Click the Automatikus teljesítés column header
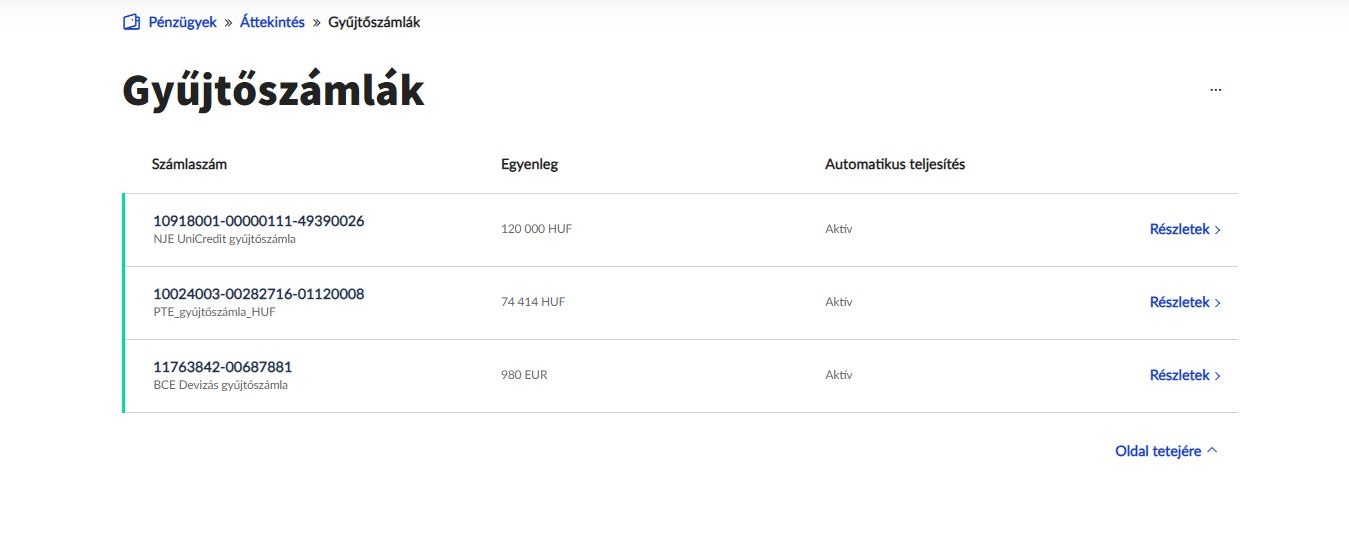1349x533 pixels. [x=895, y=164]
